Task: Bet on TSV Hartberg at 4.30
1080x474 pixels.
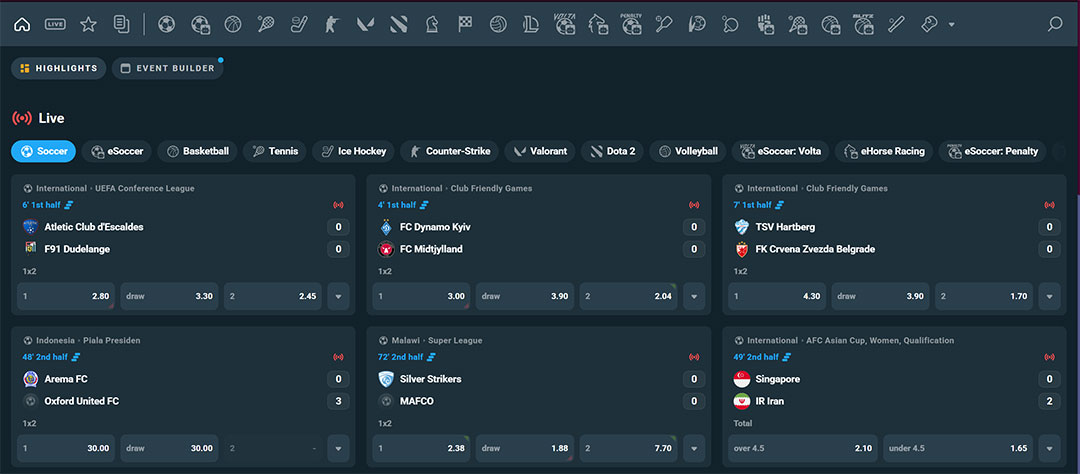Action: (x=777, y=296)
